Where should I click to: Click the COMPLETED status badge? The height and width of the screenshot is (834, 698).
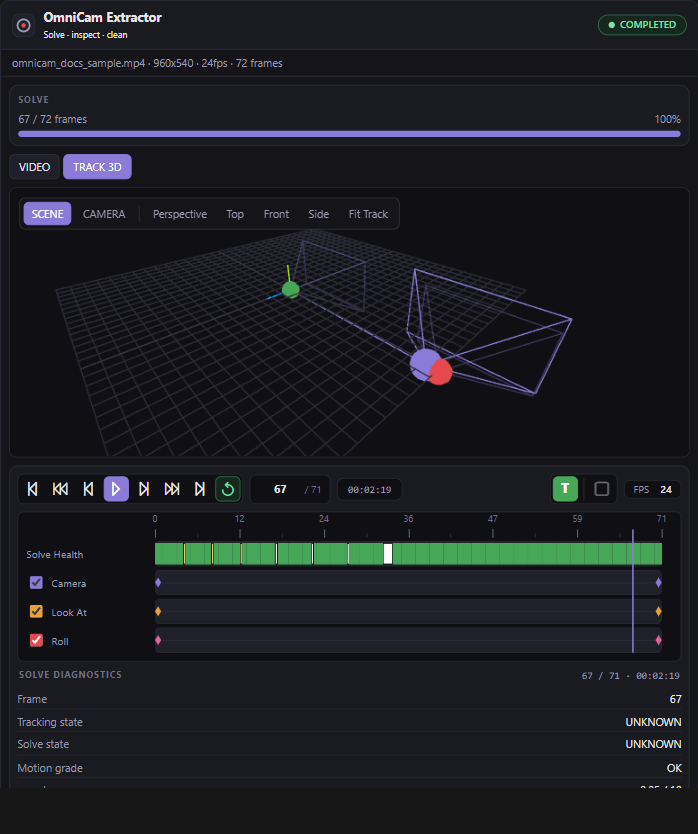coord(642,25)
